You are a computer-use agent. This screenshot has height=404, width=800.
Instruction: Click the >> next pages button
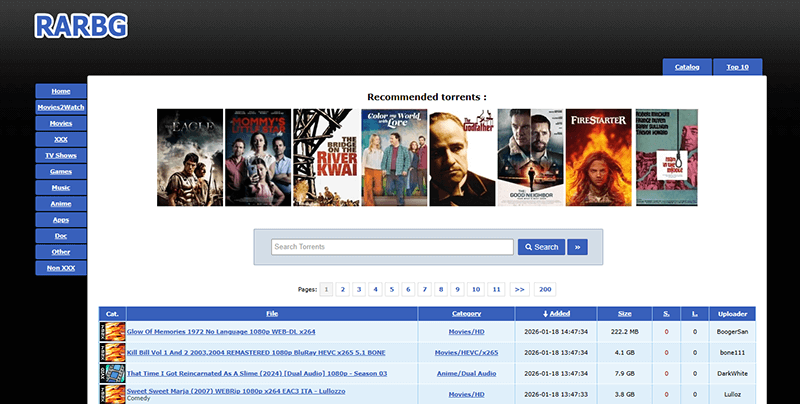coord(519,289)
